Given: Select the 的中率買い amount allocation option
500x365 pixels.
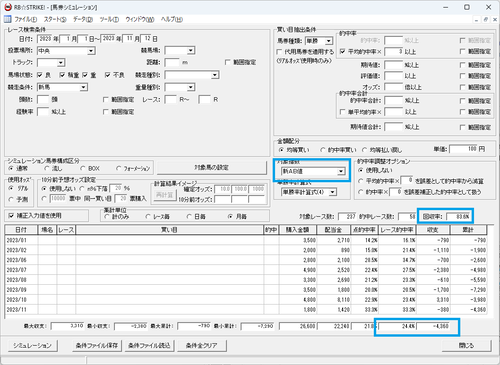Looking at the screenshot, I should pos(322,150).
